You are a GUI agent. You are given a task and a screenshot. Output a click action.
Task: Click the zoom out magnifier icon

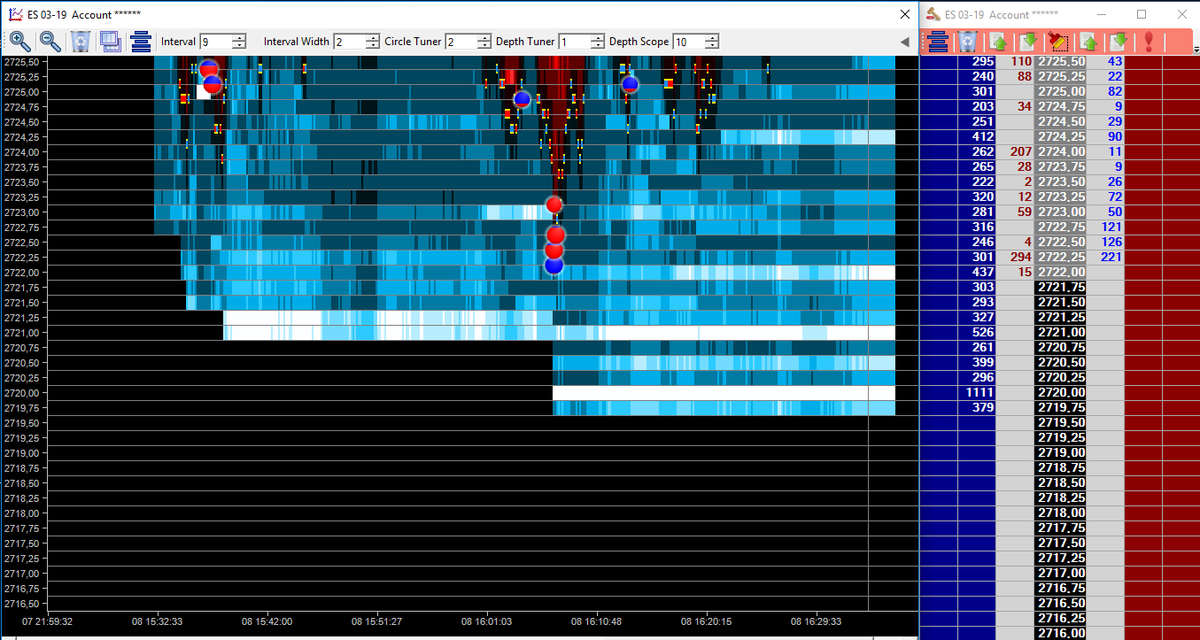click(x=50, y=41)
